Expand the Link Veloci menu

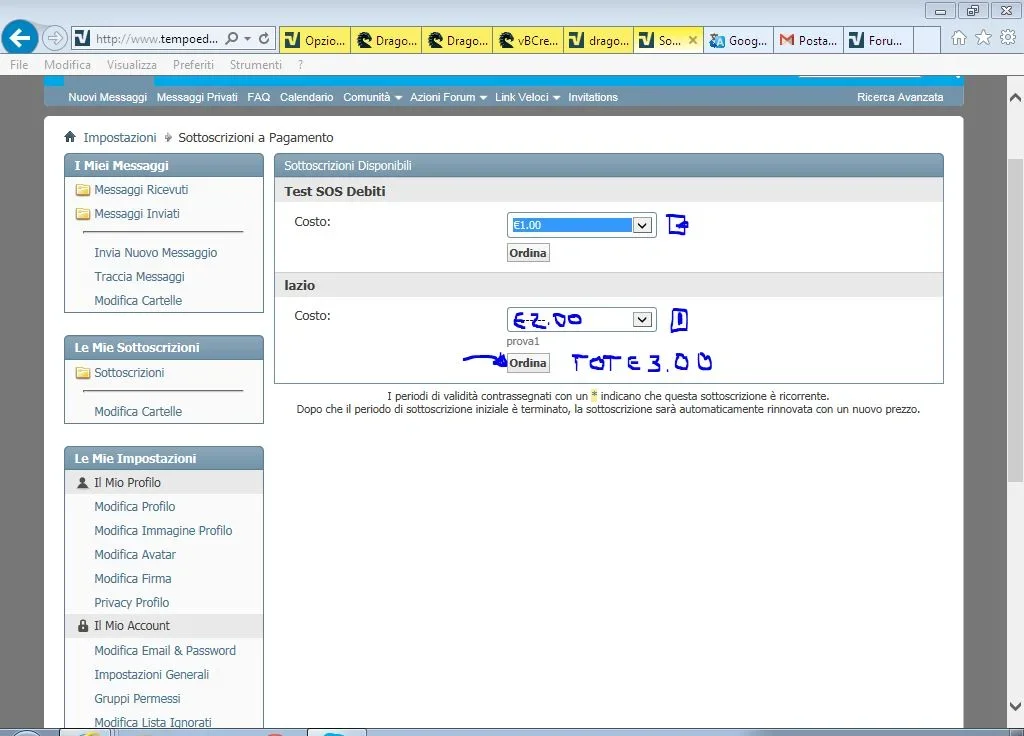(x=527, y=97)
